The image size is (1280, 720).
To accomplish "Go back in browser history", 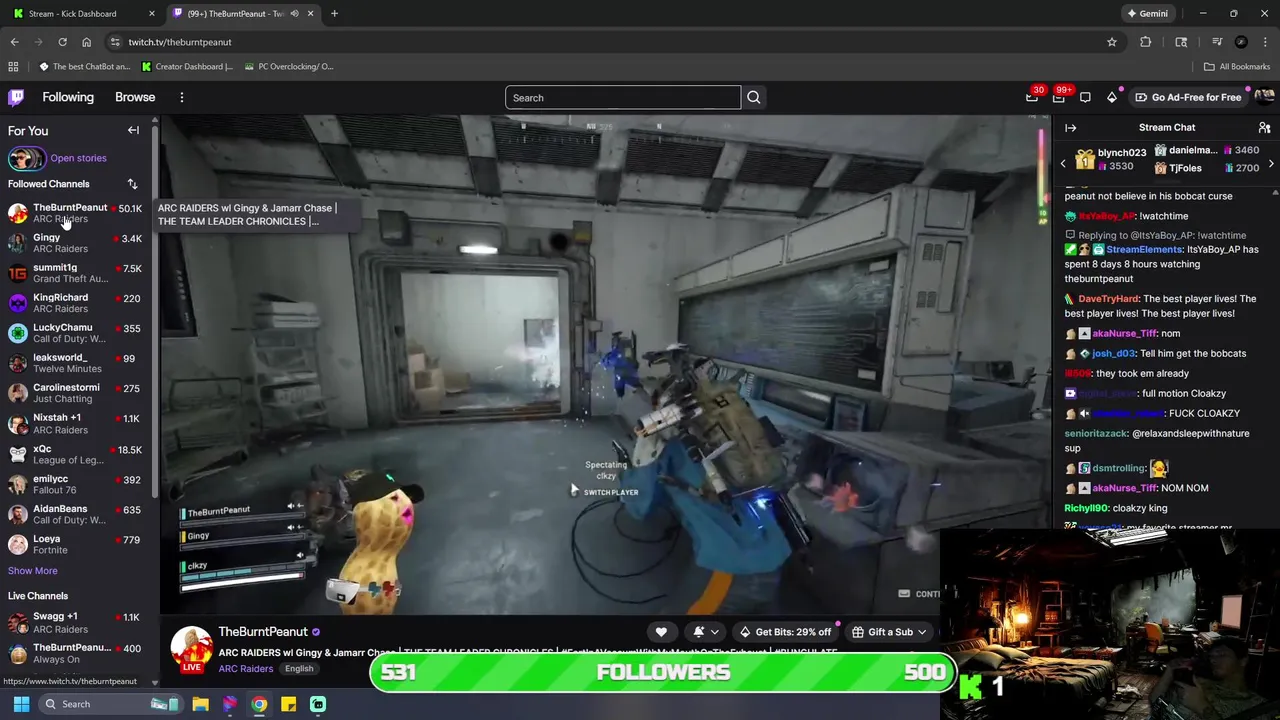I will tap(14, 42).
